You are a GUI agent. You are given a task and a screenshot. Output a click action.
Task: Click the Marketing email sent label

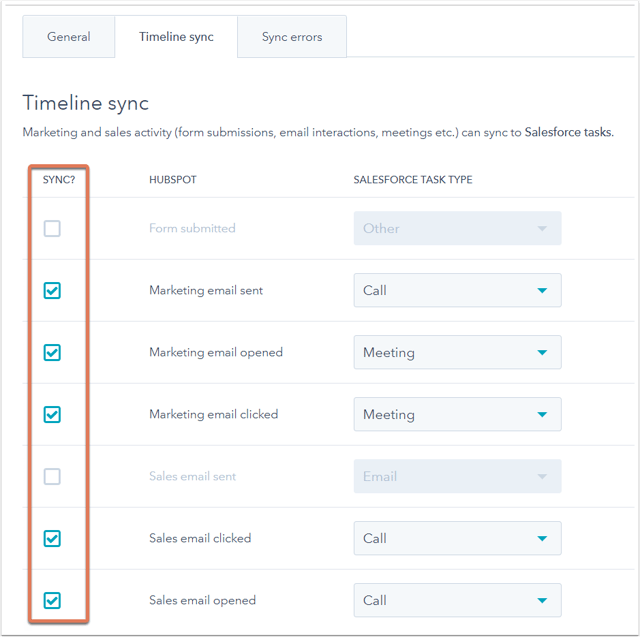tap(206, 291)
